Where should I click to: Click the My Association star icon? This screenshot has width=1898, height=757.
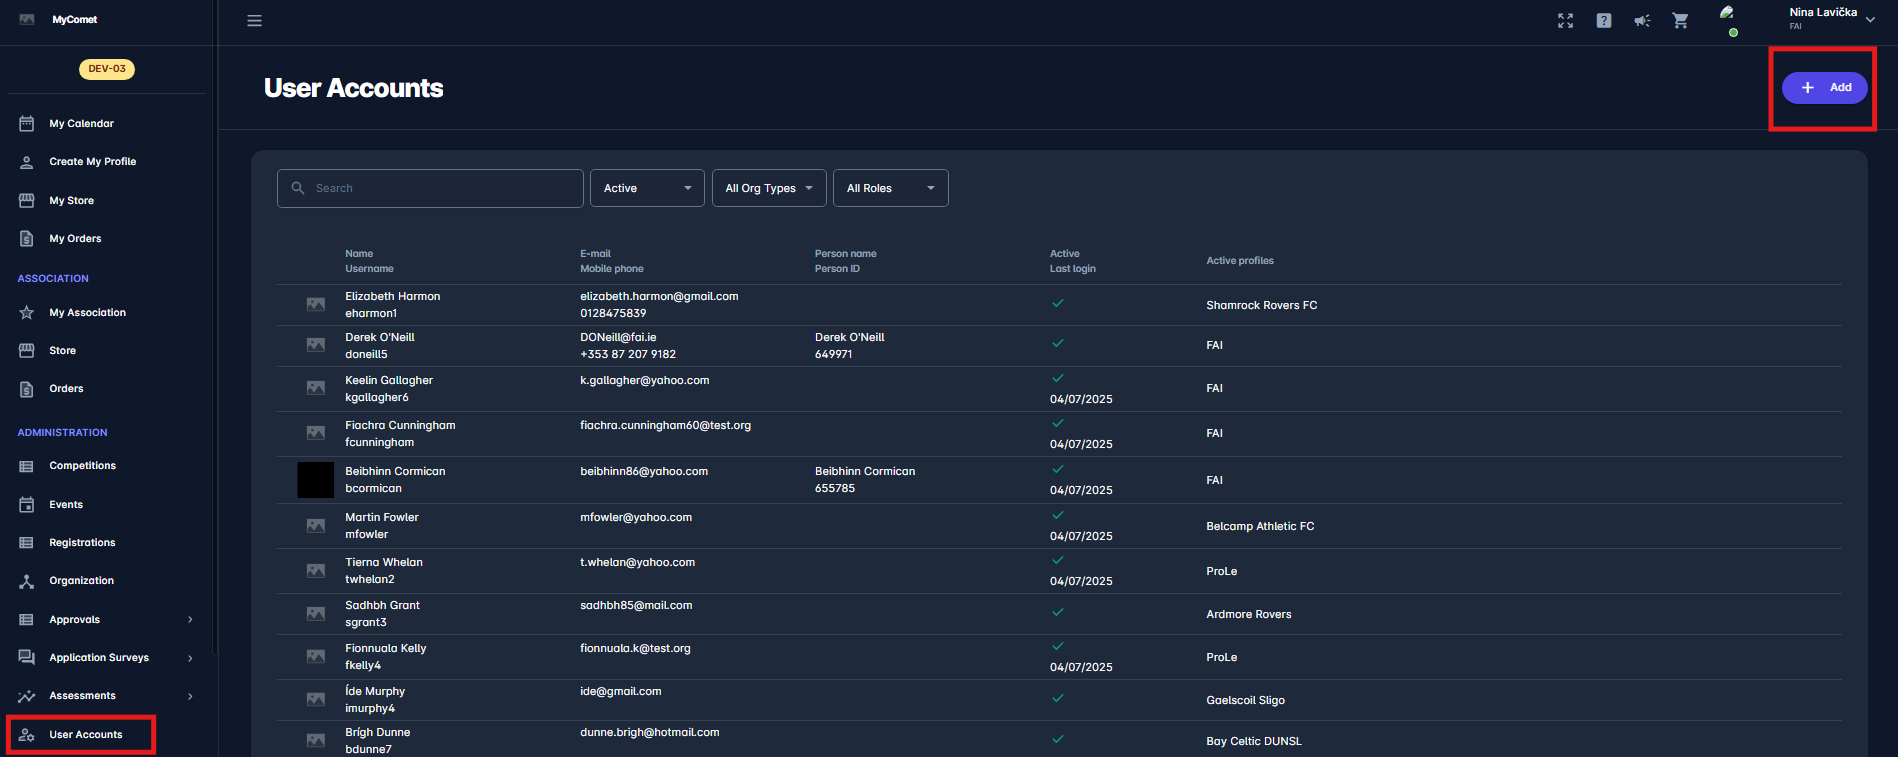click(27, 313)
